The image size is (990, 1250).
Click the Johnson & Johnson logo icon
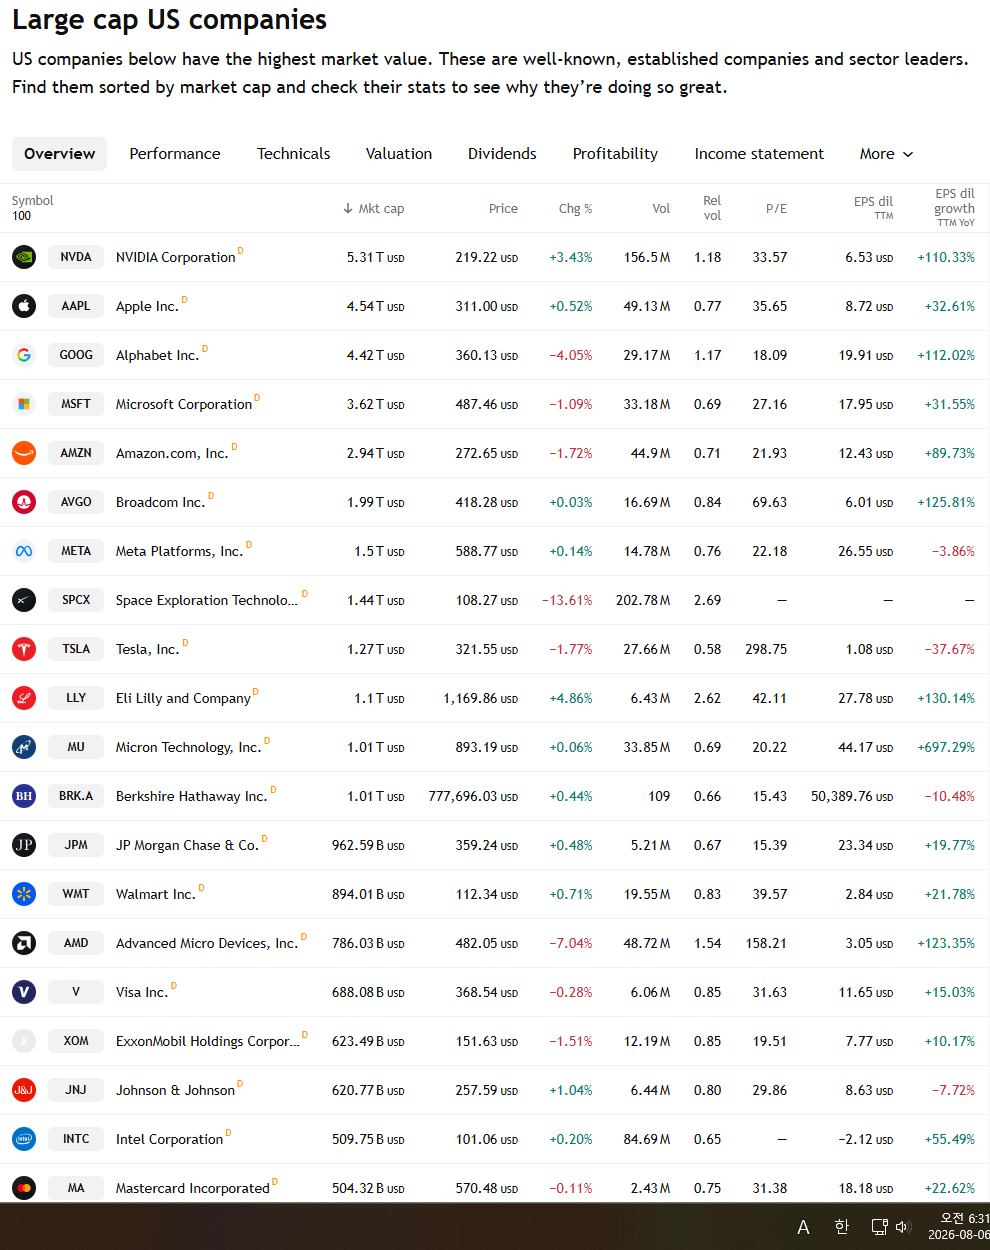(x=24, y=1090)
